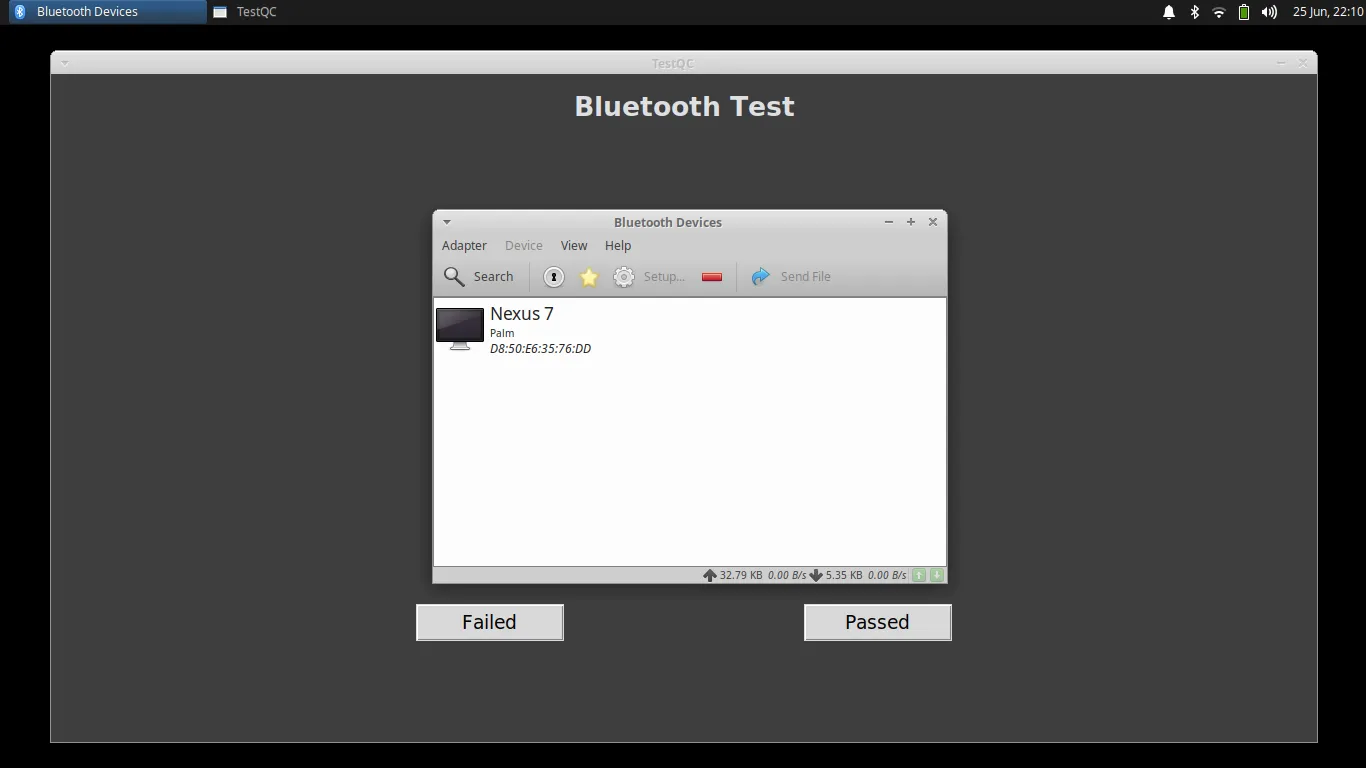Toggle the upload speed indicator in the statusbar
This screenshot has width=1366, height=768.
[x=918, y=575]
